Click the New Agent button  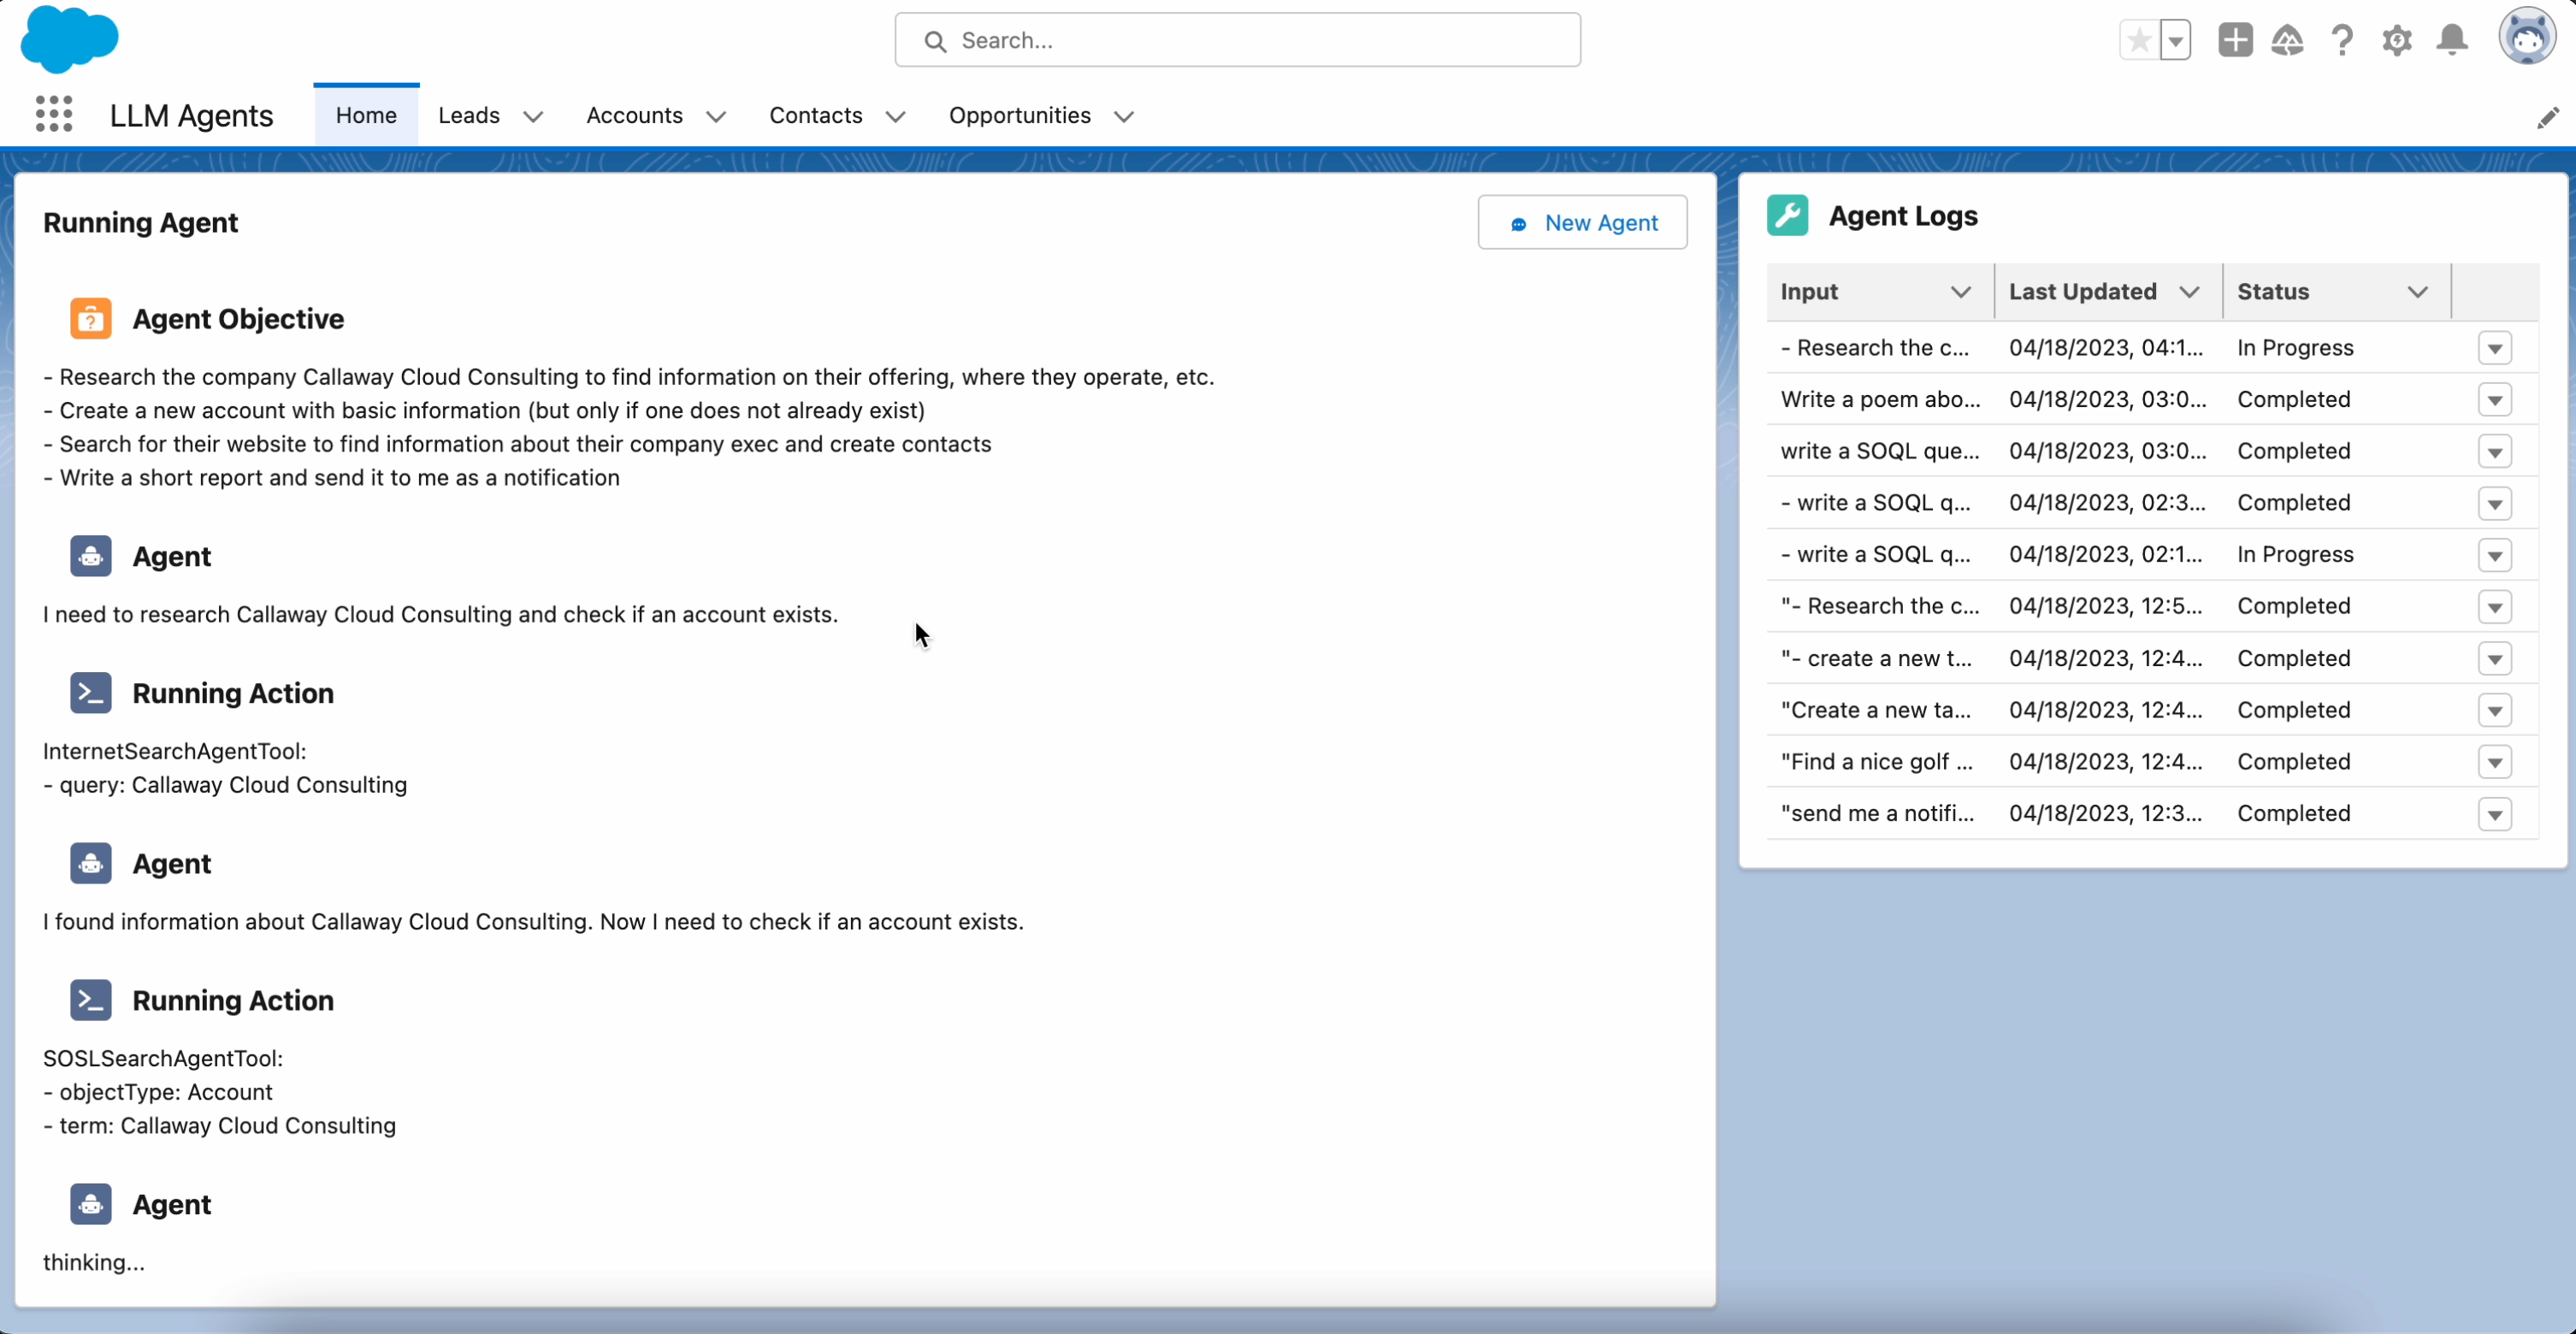pos(1582,223)
